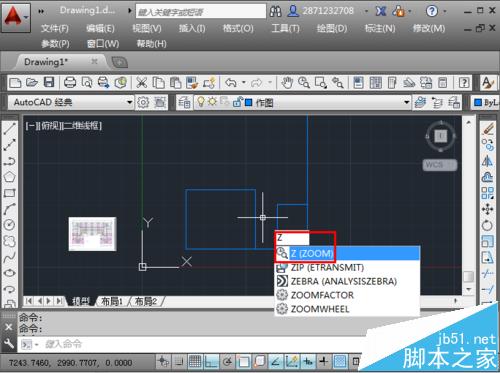The image size is (500, 373).
Task: Select the Rectangle draw tool
Action: [x=9, y=193]
